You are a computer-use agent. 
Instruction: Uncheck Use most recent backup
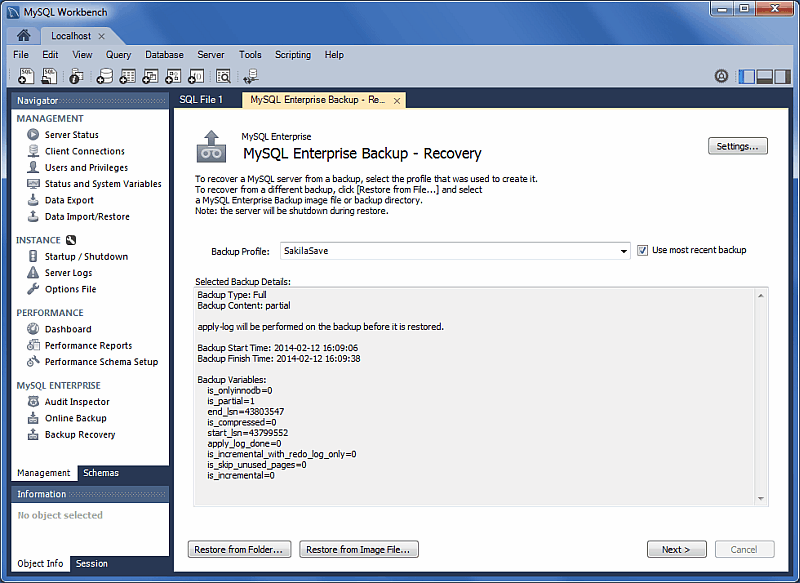coord(642,250)
